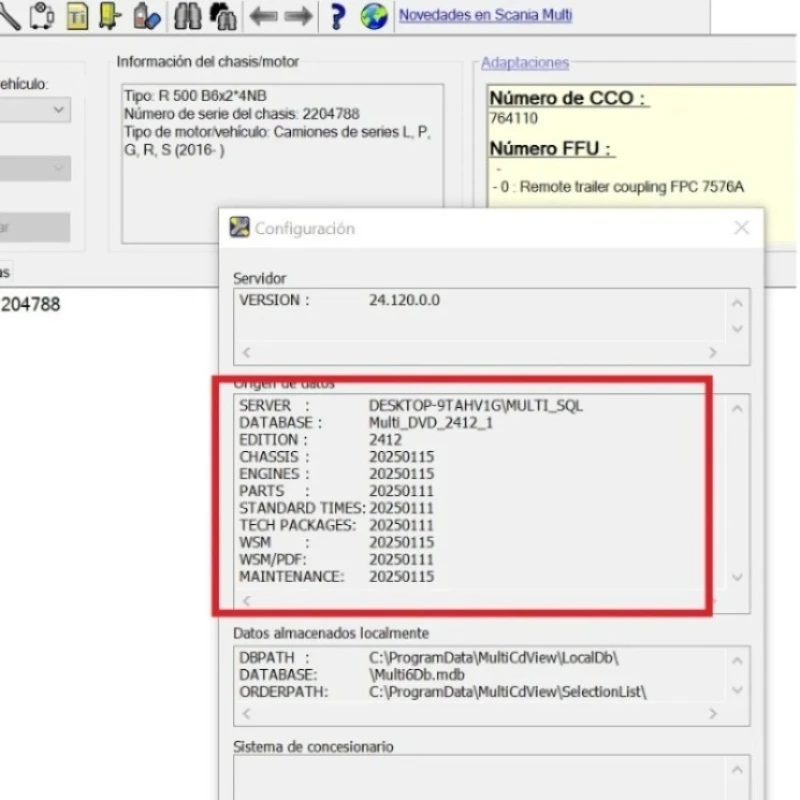Select the PARTS 20250111 line
Image resolution: width=800 pixels, height=800 pixels.
(x=337, y=491)
